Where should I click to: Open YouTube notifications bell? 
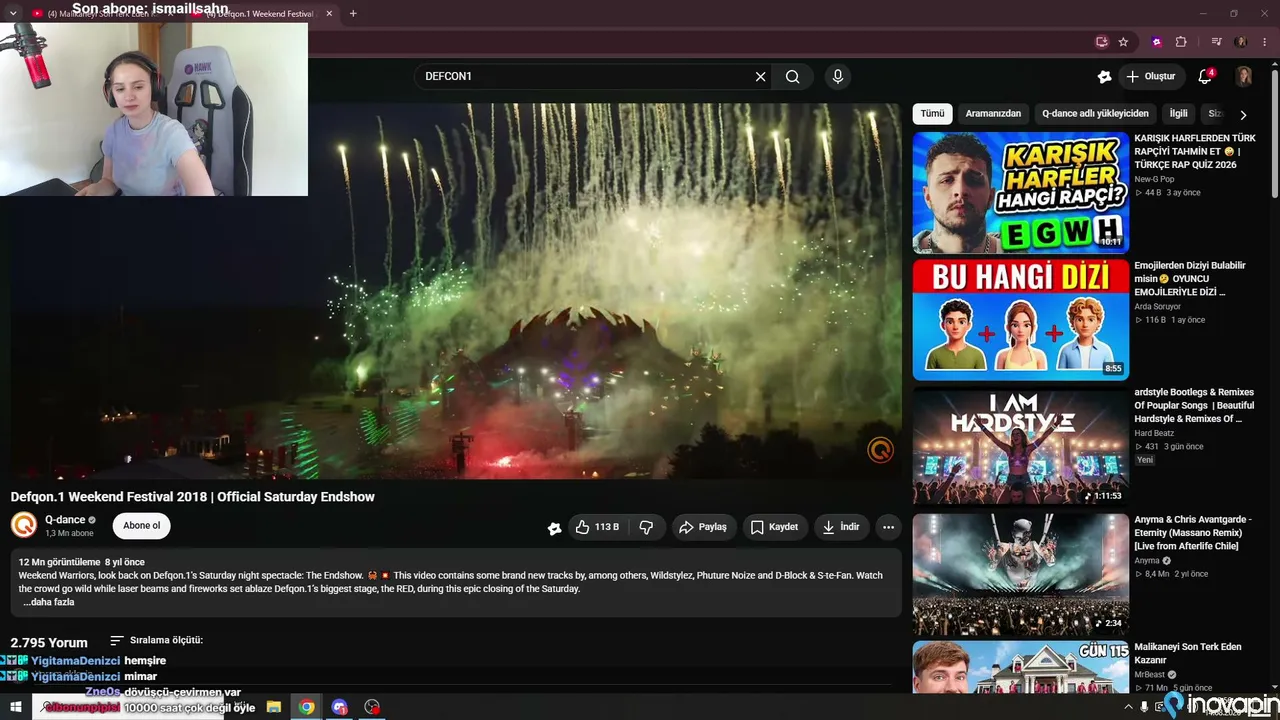tap(1205, 77)
